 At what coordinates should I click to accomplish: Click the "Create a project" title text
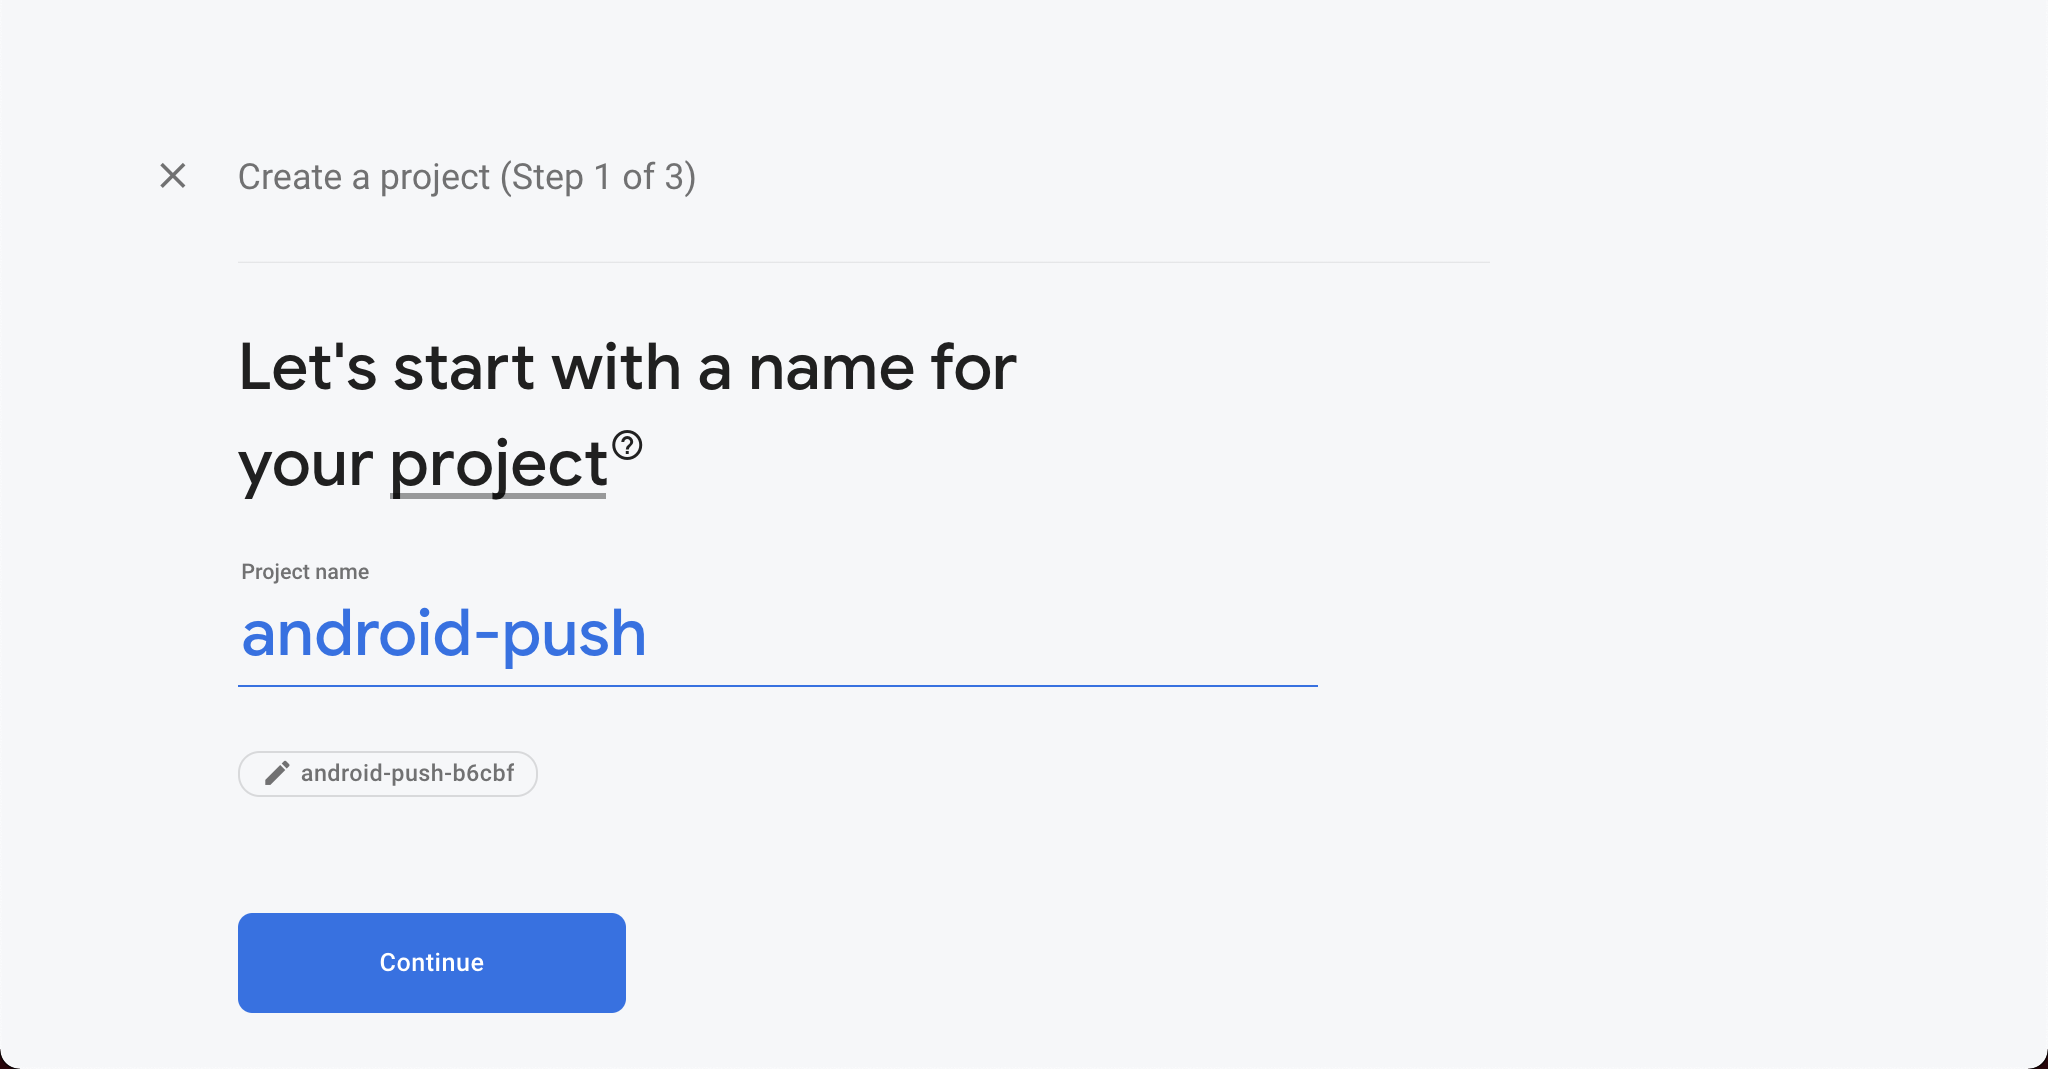(x=364, y=177)
